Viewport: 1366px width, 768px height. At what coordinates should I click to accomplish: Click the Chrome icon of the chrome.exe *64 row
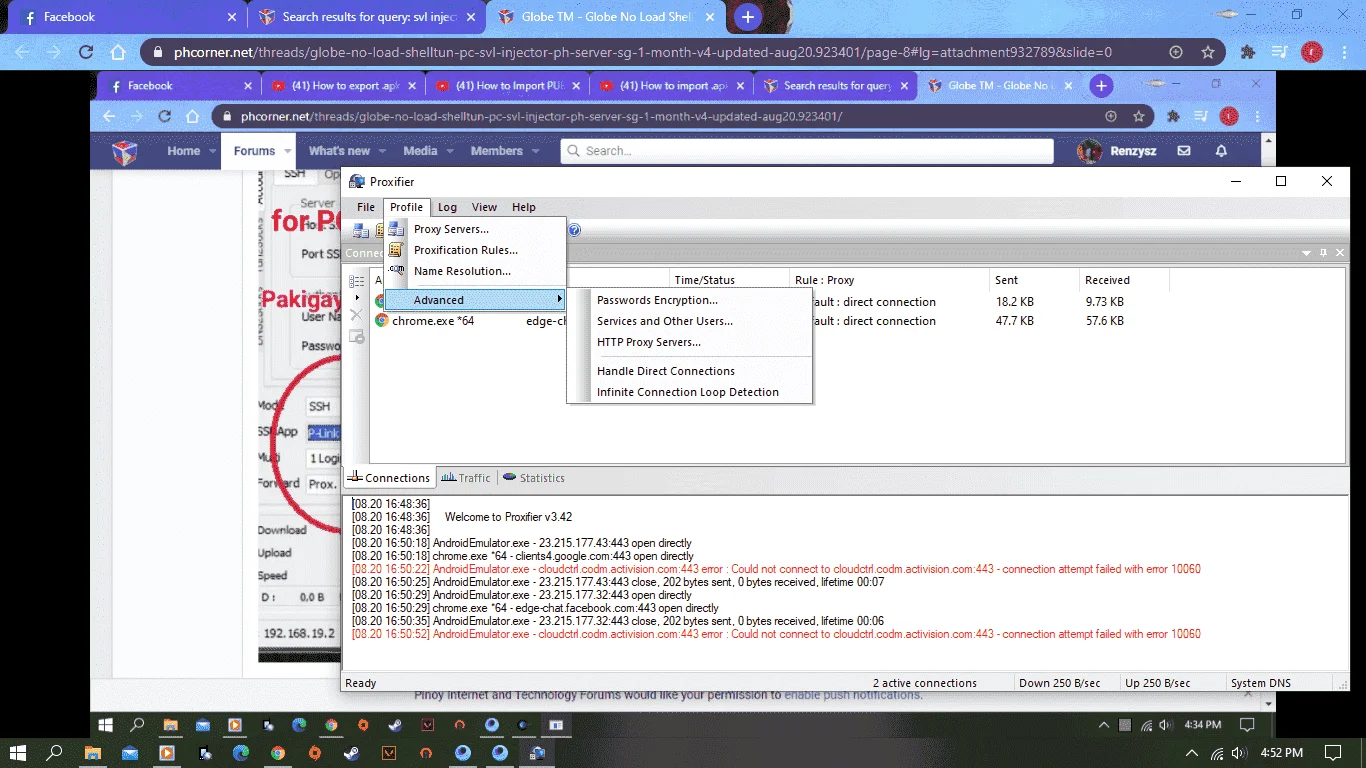(x=381, y=321)
